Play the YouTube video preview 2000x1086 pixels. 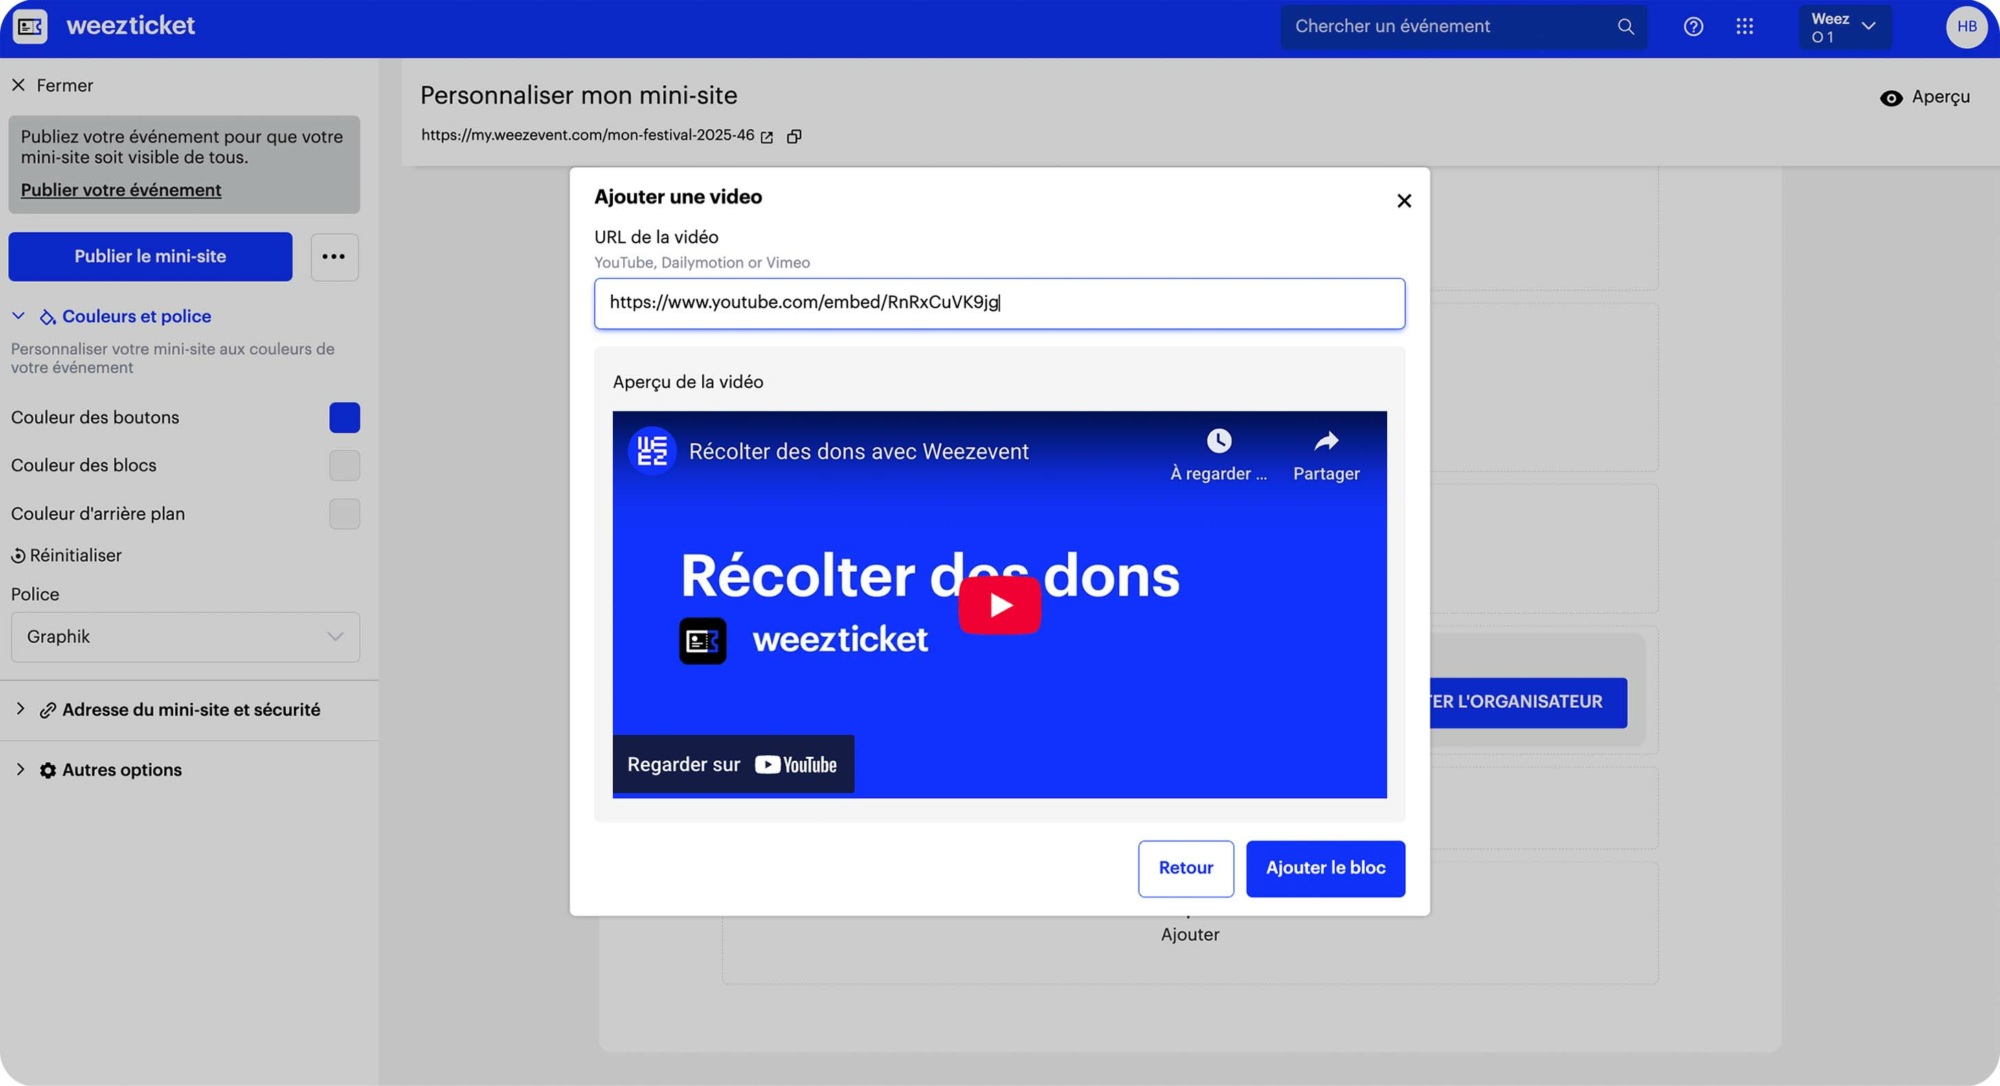pos(999,605)
